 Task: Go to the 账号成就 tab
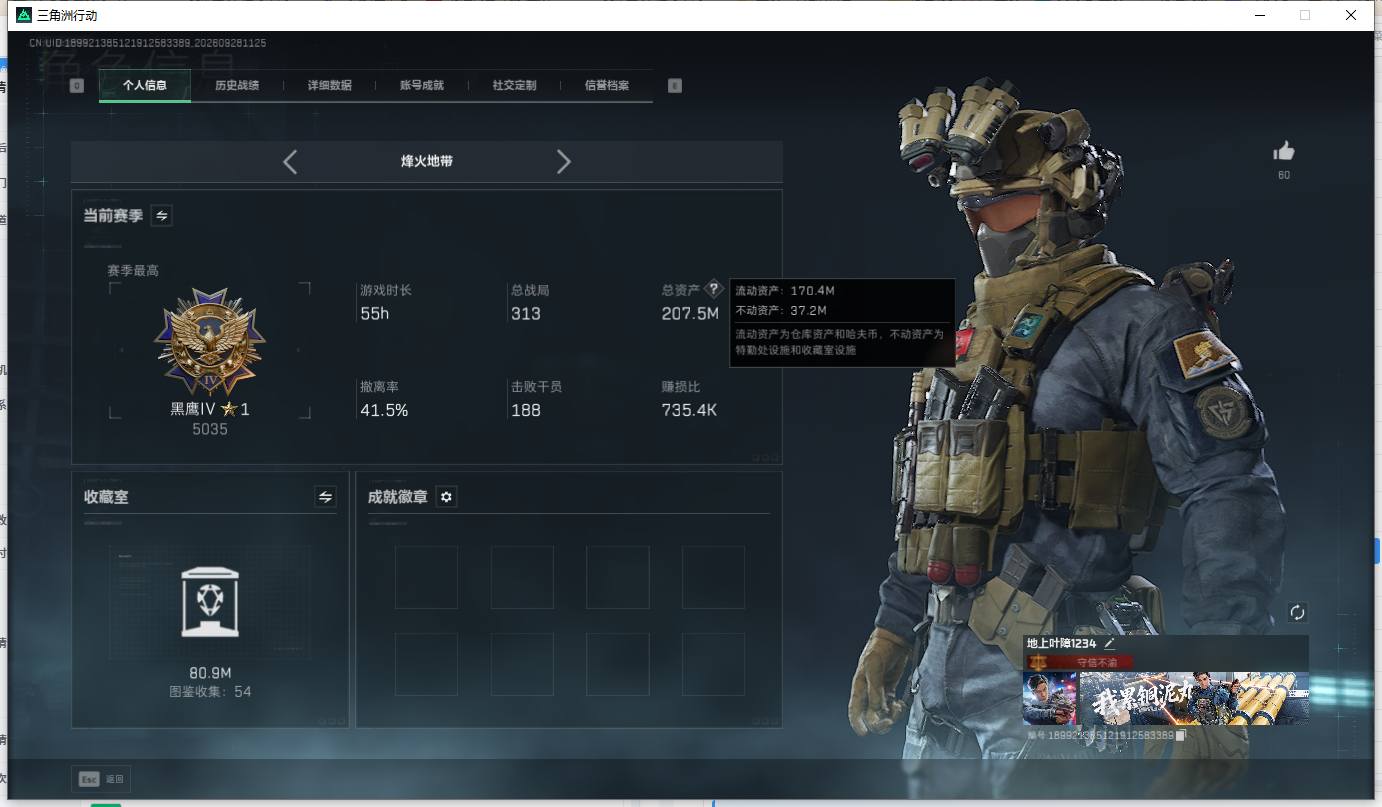tap(422, 85)
